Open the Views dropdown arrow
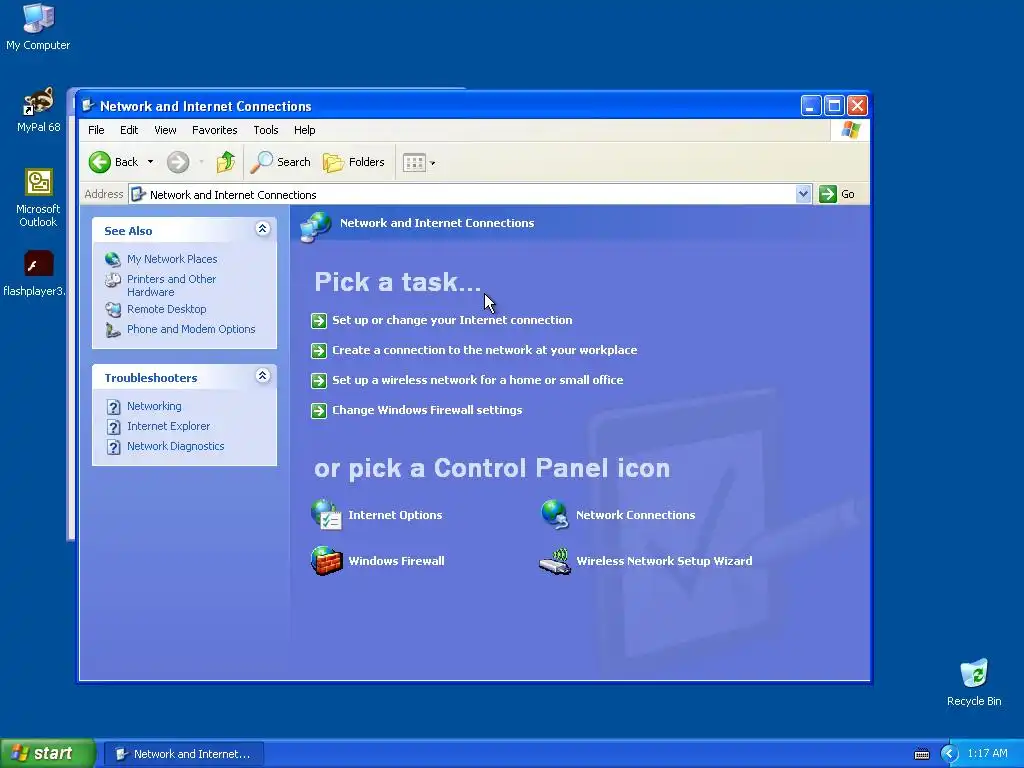1024x768 pixels. (432, 163)
